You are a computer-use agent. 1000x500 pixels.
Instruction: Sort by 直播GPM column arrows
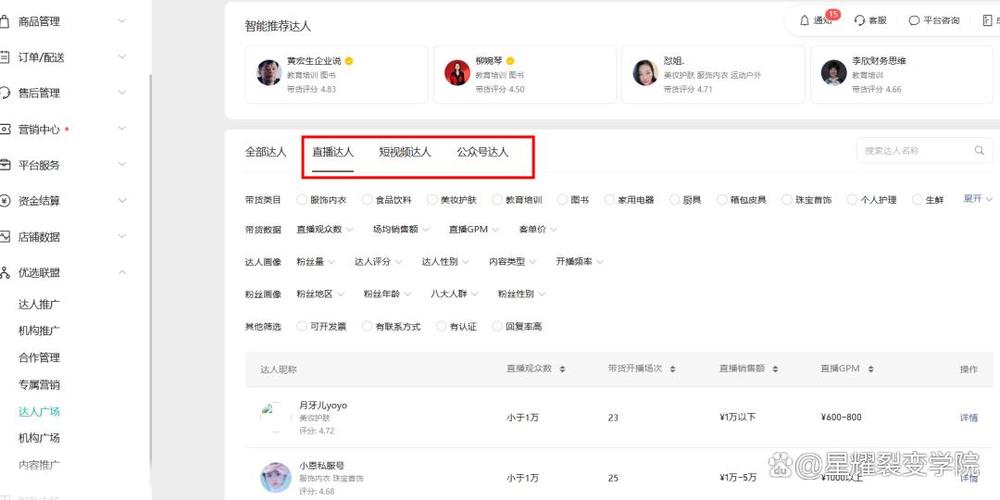click(x=871, y=369)
